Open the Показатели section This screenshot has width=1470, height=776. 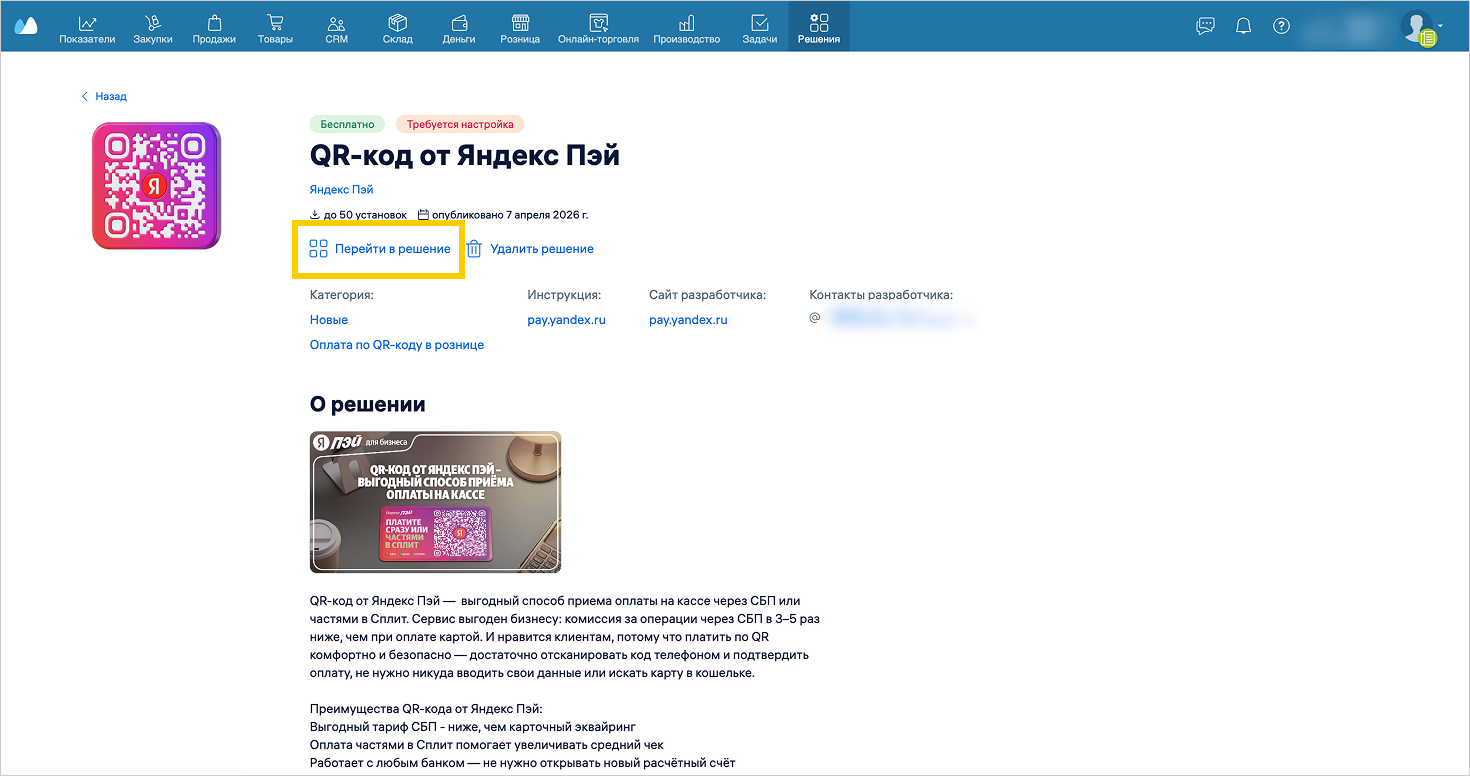pyautogui.click(x=87, y=27)
